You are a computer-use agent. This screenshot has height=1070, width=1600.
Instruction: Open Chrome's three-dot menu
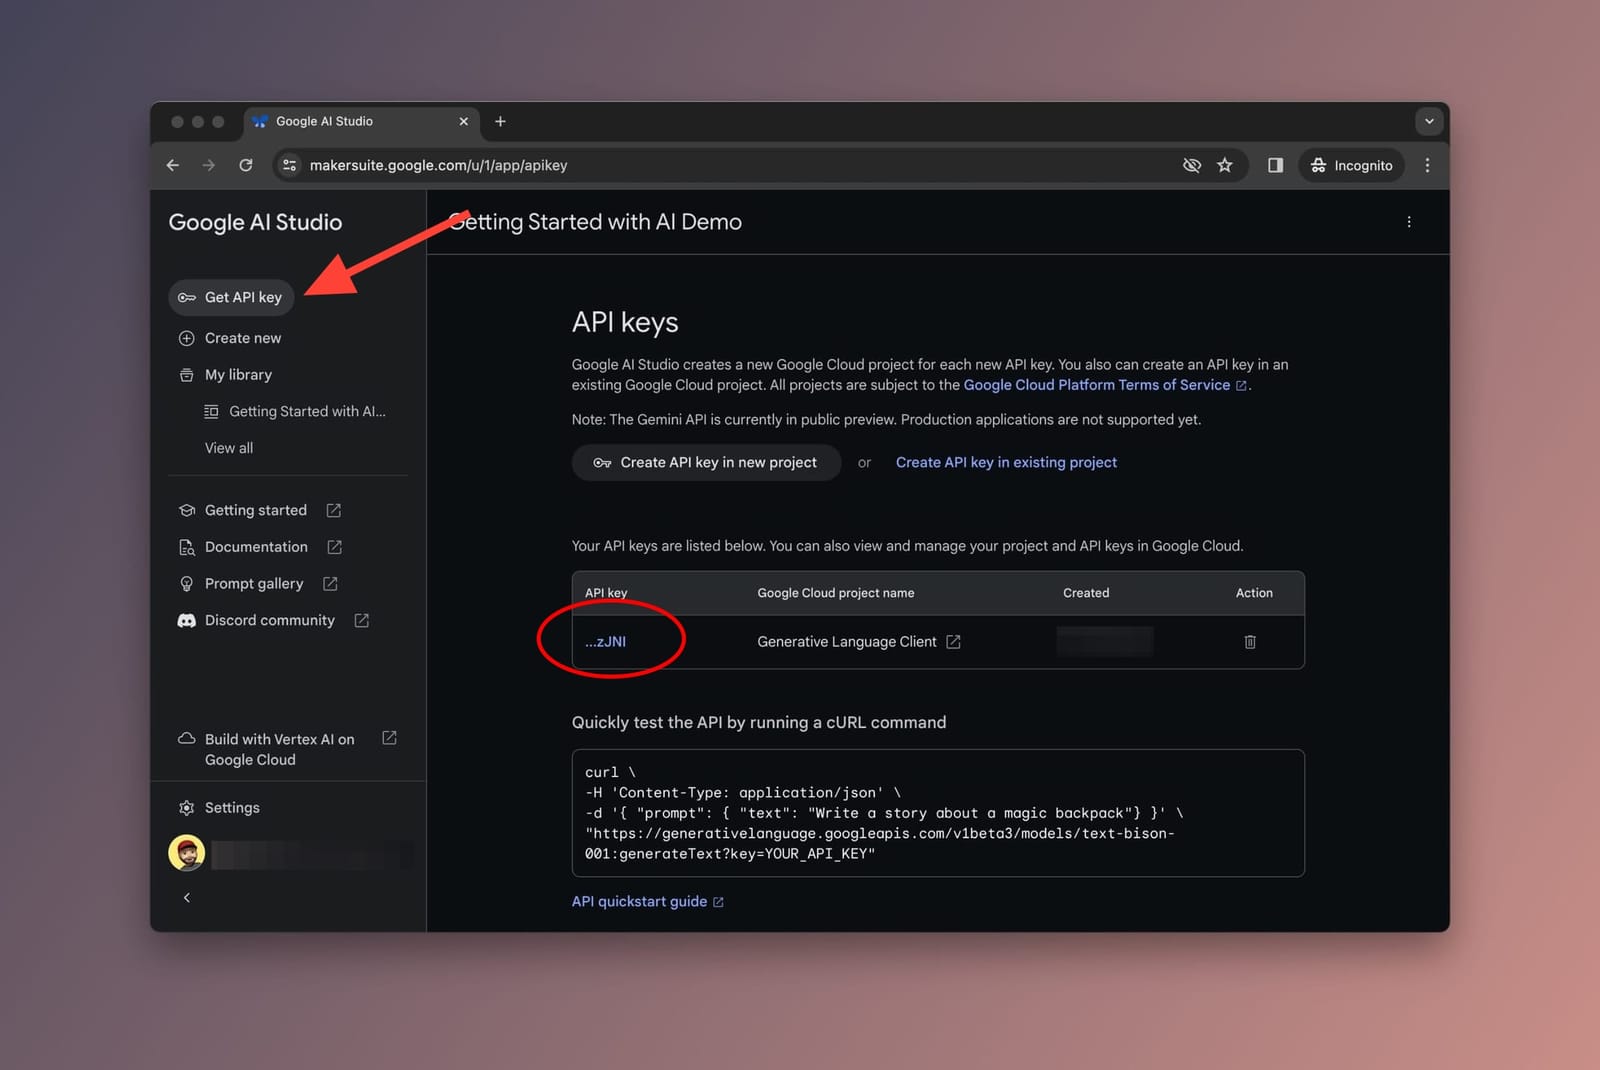tap(1427, 165)
